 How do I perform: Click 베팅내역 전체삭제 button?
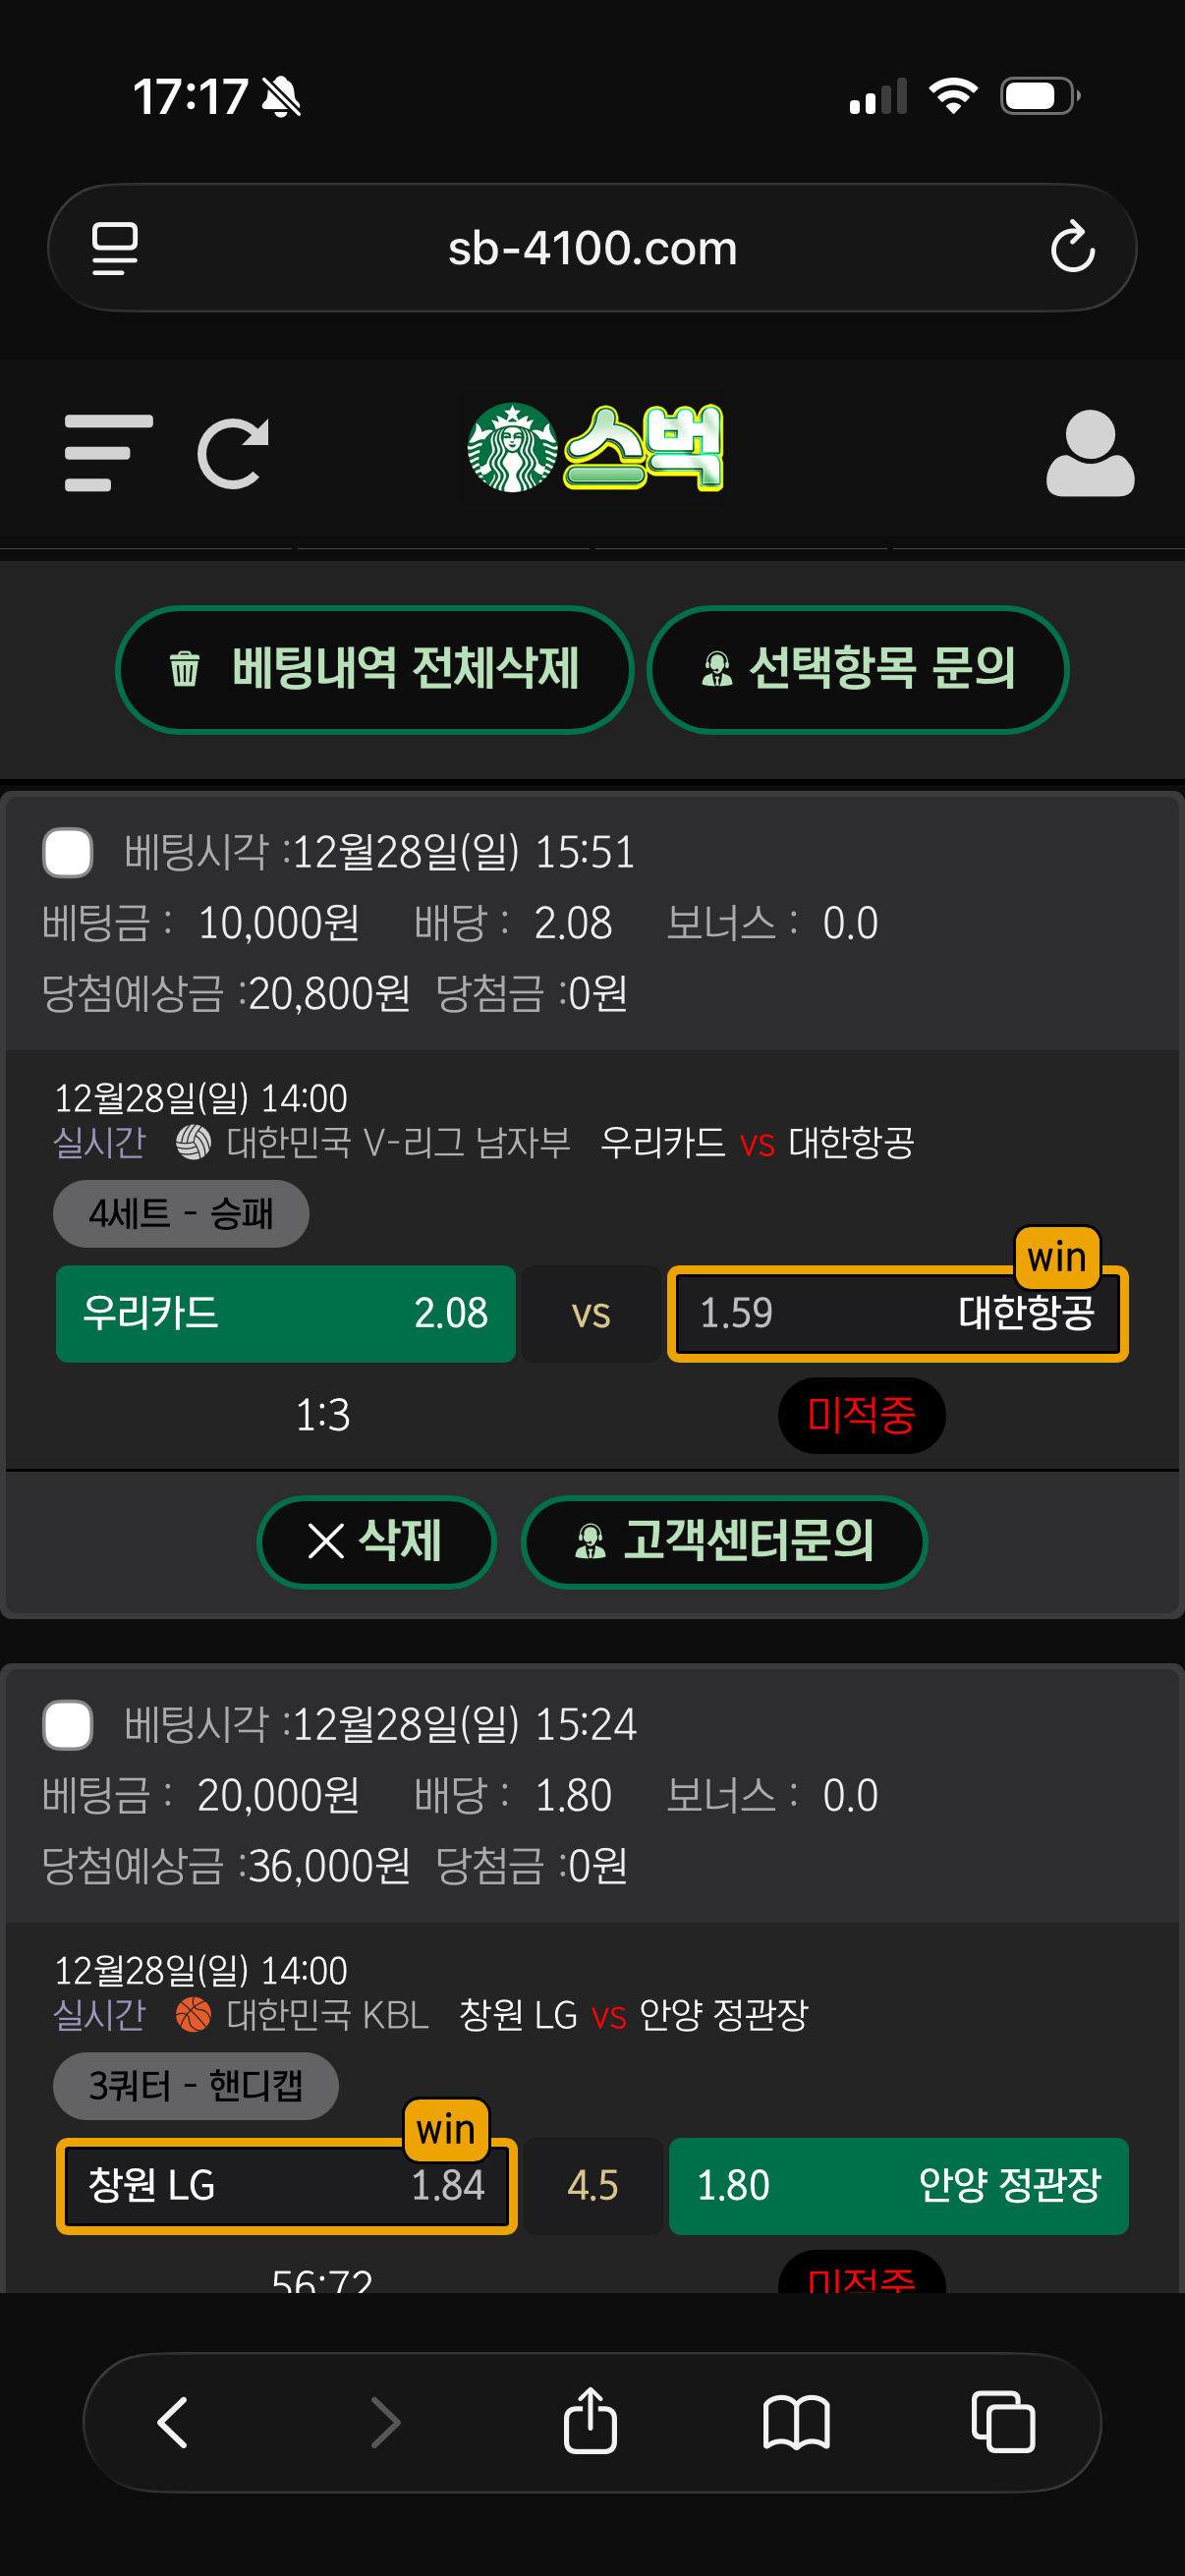375,669
